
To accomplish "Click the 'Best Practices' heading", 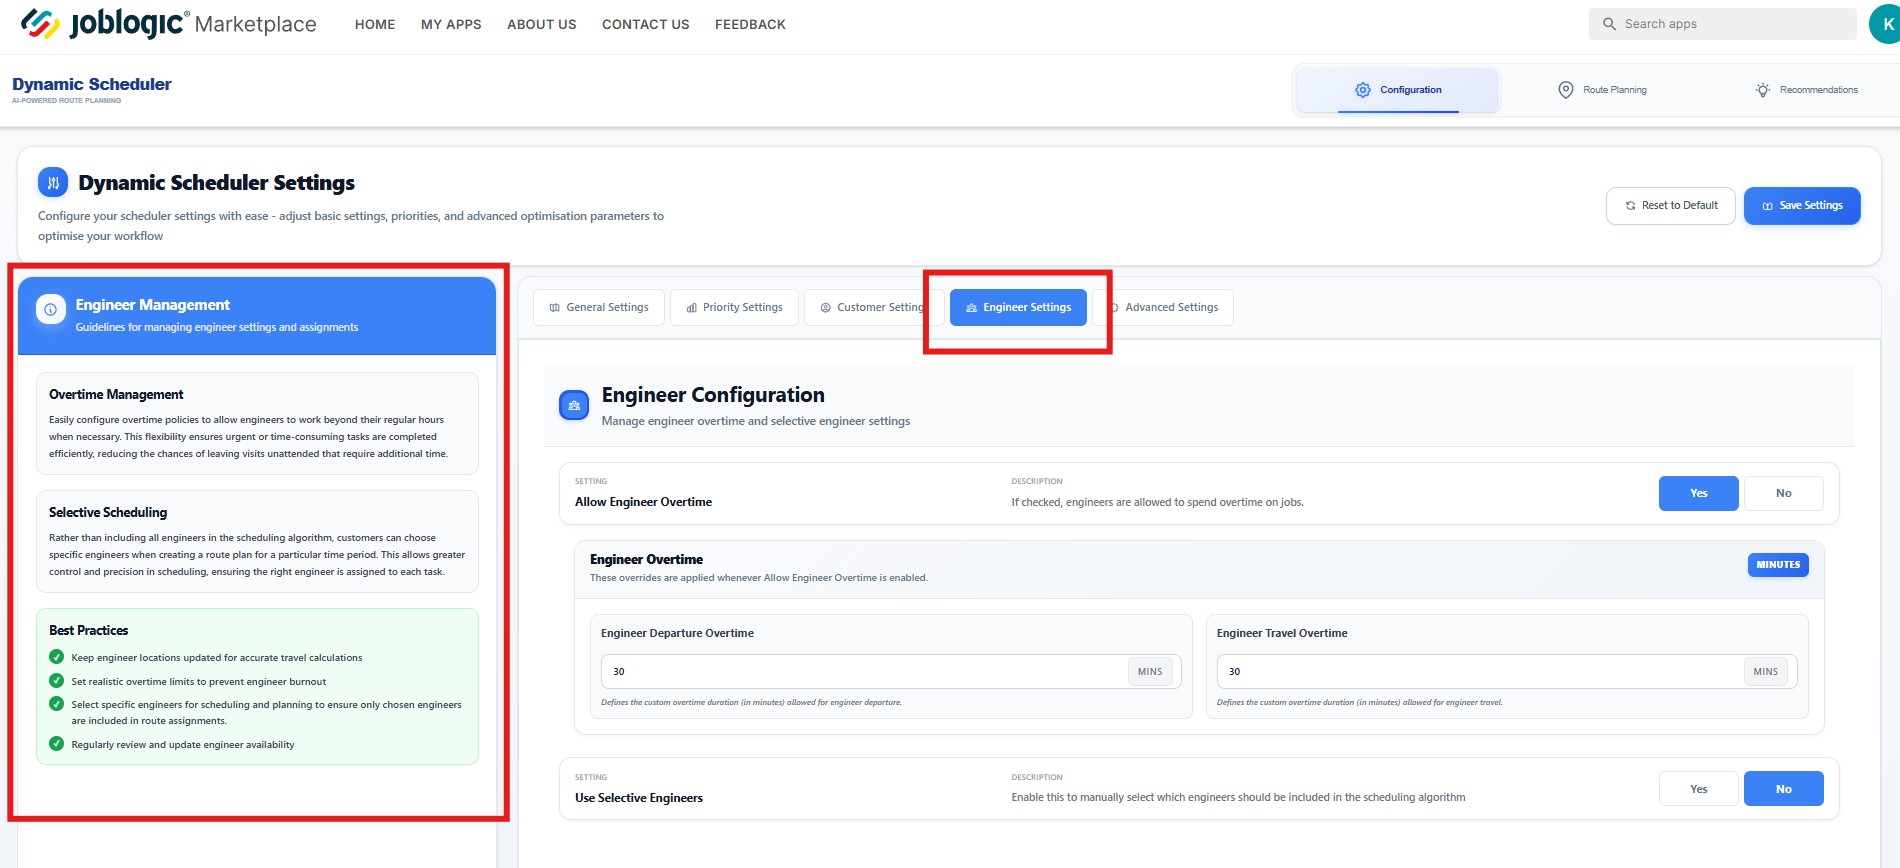I will pos(89,631).
